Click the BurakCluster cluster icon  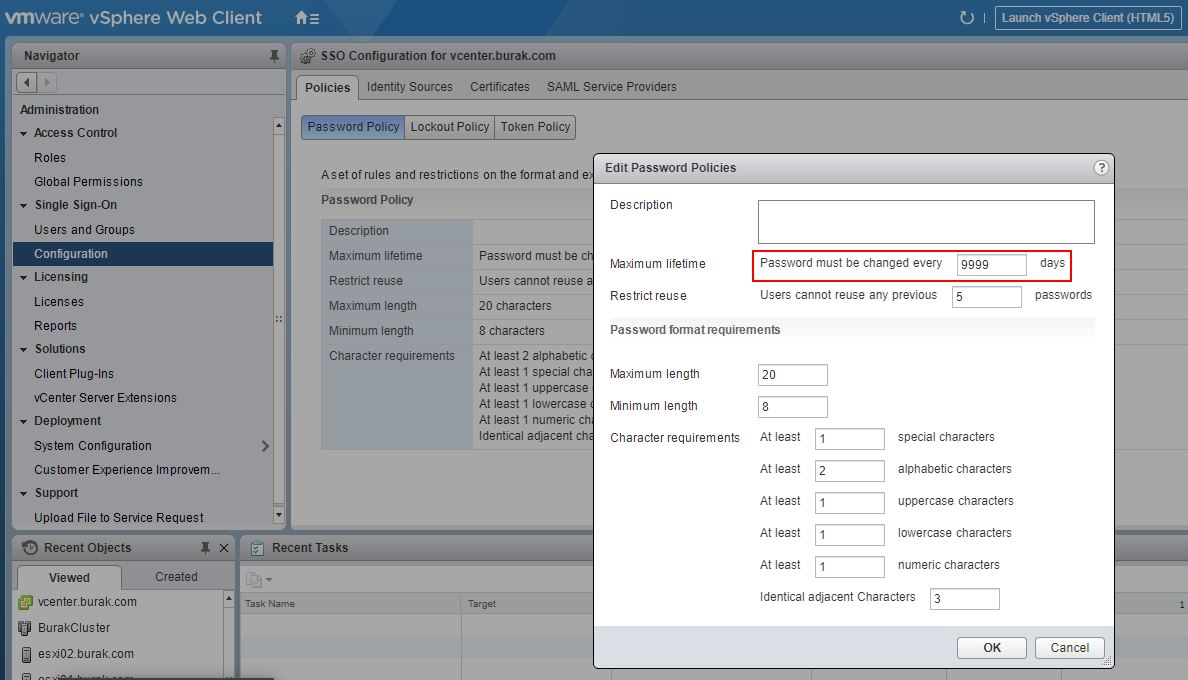(x=25, y=628)
